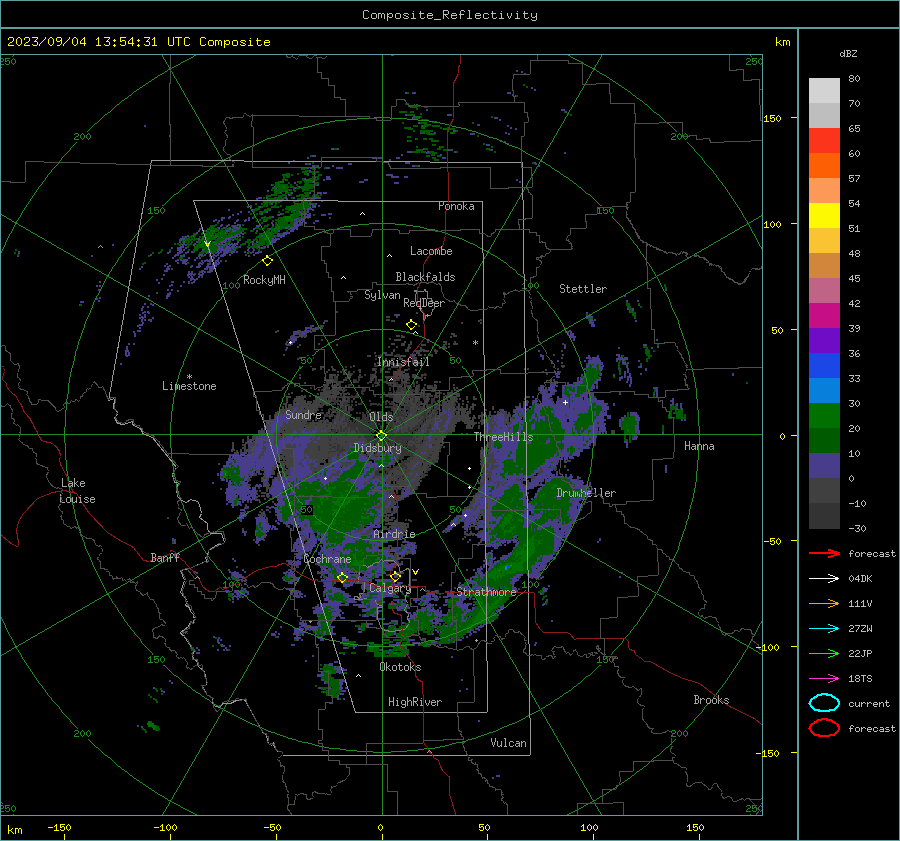900x841 pixels.
Task: Click the RockyMH label
Action: (x=264, y=280)
